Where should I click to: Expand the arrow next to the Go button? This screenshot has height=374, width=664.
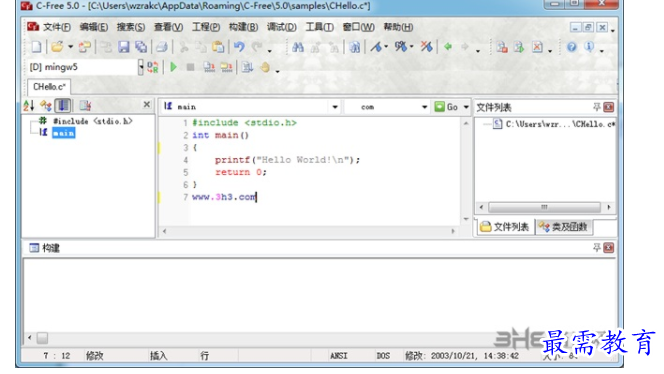click(466, 107)
